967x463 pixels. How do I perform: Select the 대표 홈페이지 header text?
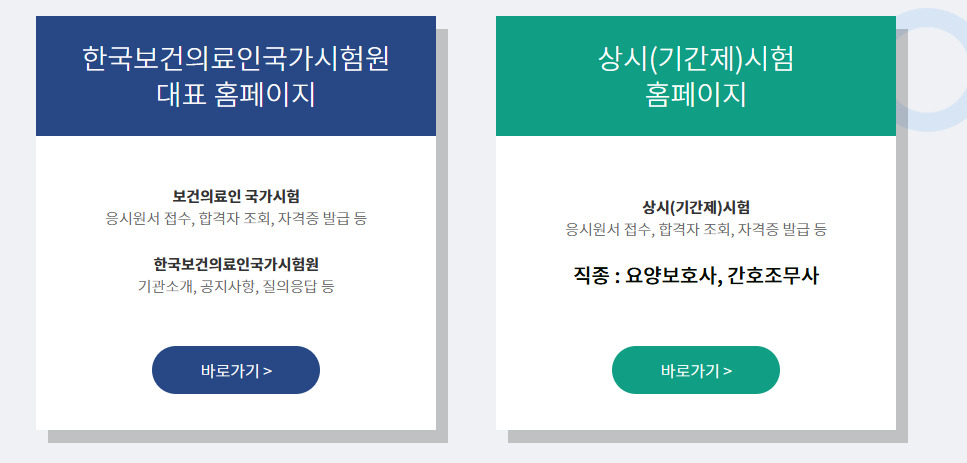click(236, 94)
